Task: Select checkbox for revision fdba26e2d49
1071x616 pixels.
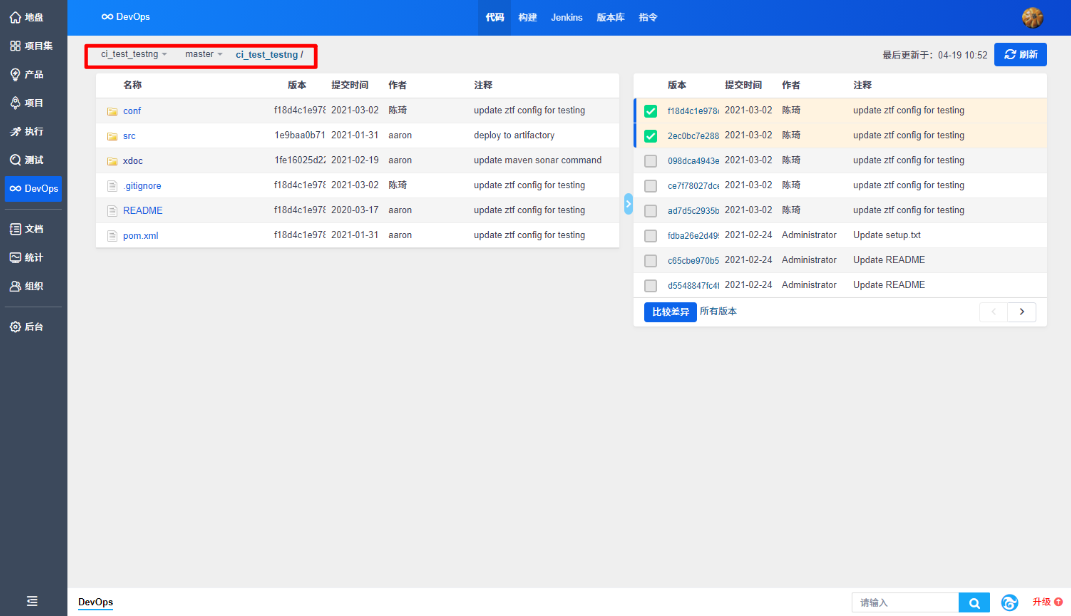Action: 651,236
